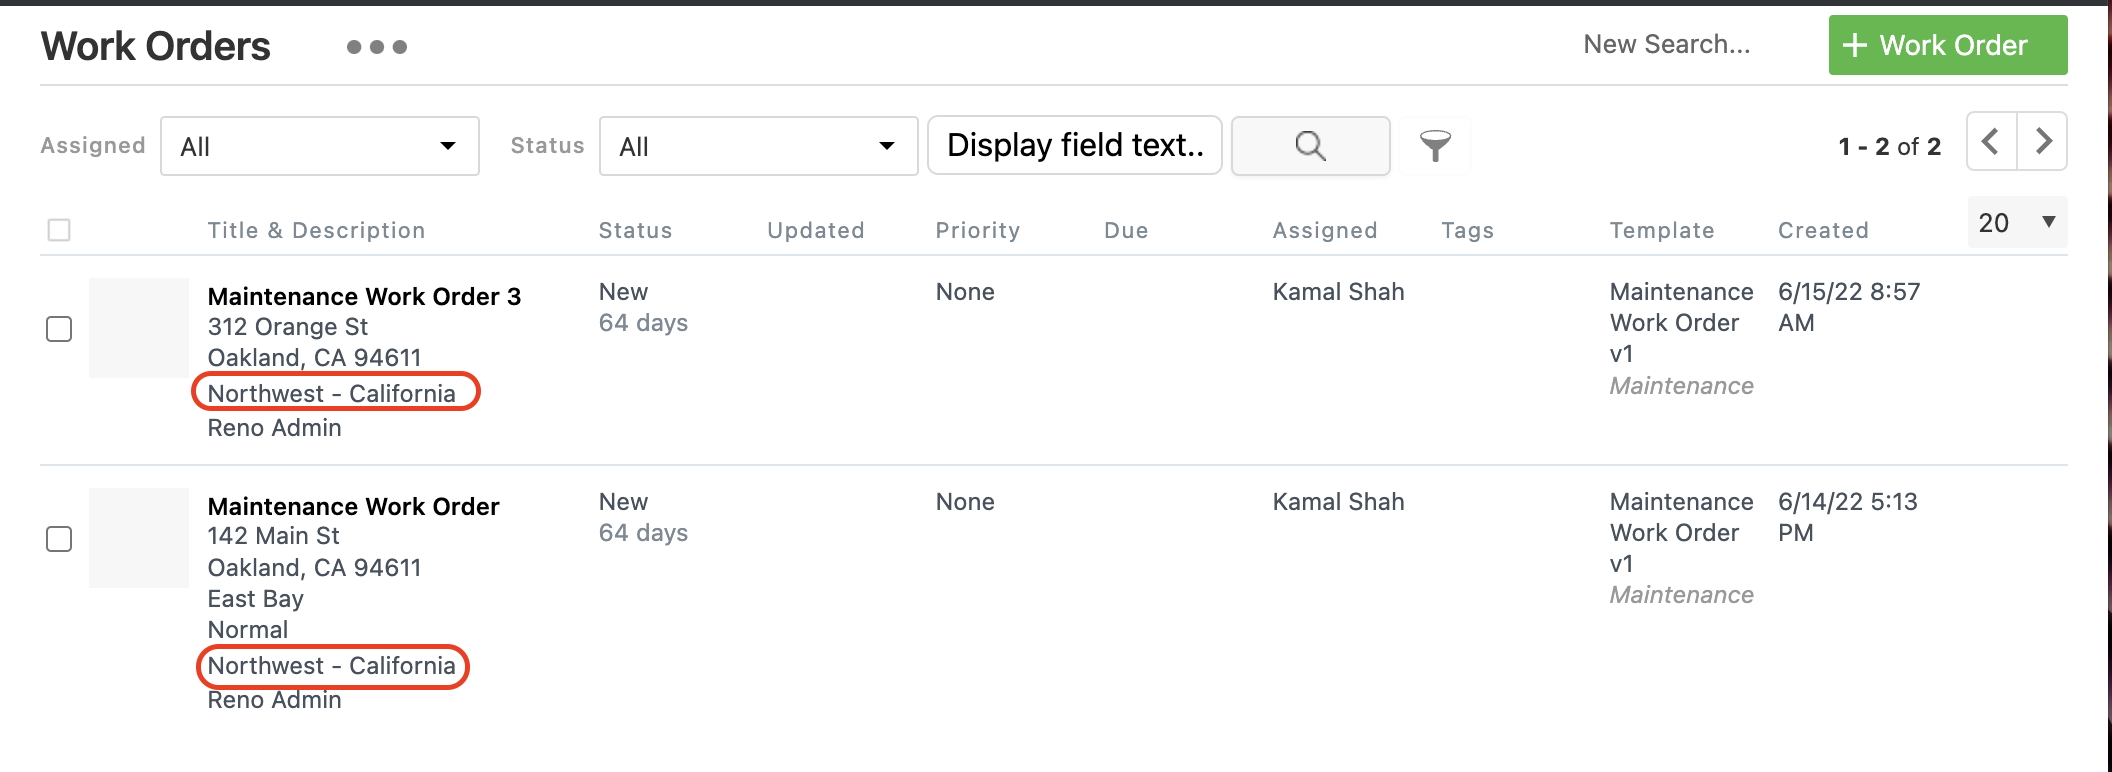Click the Northwest - California region label
Screen dimensions: 2112x772
[335, 393]
